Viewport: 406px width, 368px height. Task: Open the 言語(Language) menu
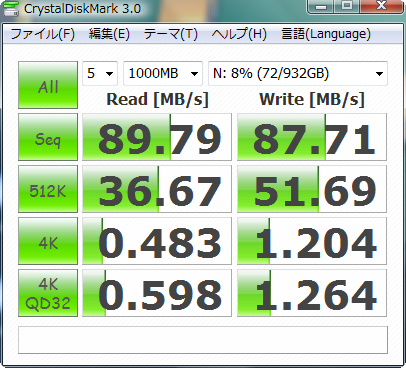coord(326,34)
